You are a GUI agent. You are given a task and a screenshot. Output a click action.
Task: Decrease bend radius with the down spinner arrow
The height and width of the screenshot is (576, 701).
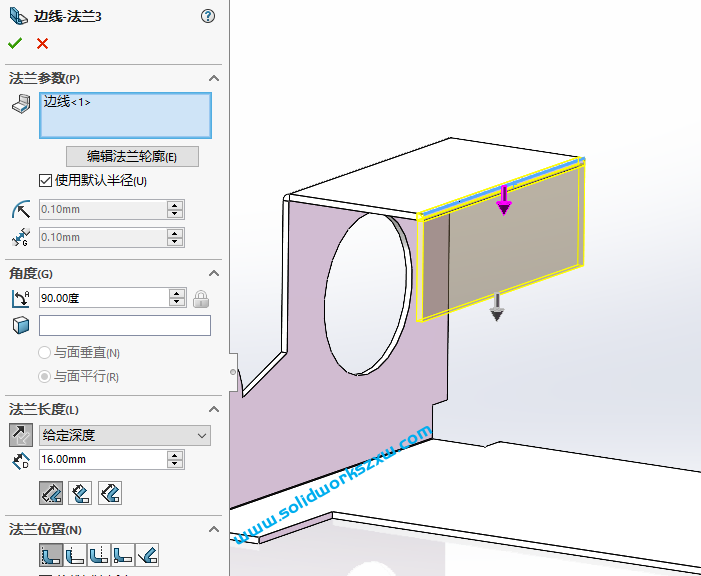pos(175,214)
